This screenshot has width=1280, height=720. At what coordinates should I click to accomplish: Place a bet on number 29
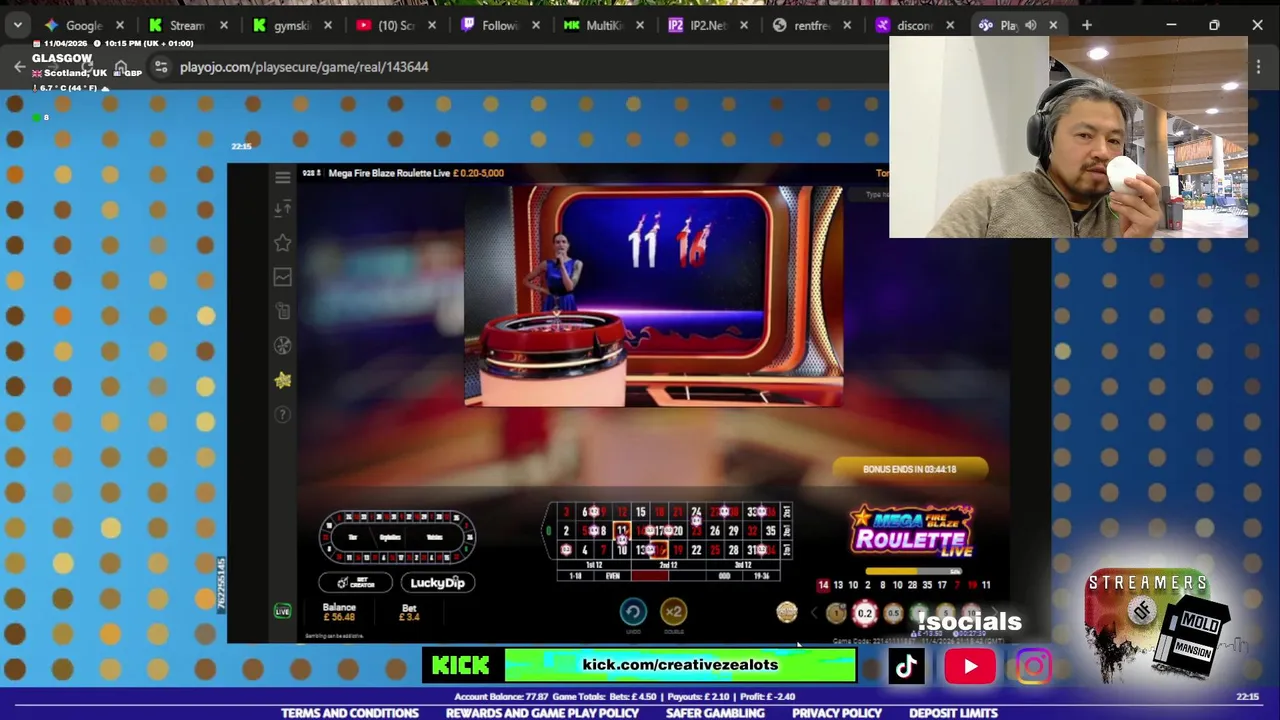click(x=733, y=531)
